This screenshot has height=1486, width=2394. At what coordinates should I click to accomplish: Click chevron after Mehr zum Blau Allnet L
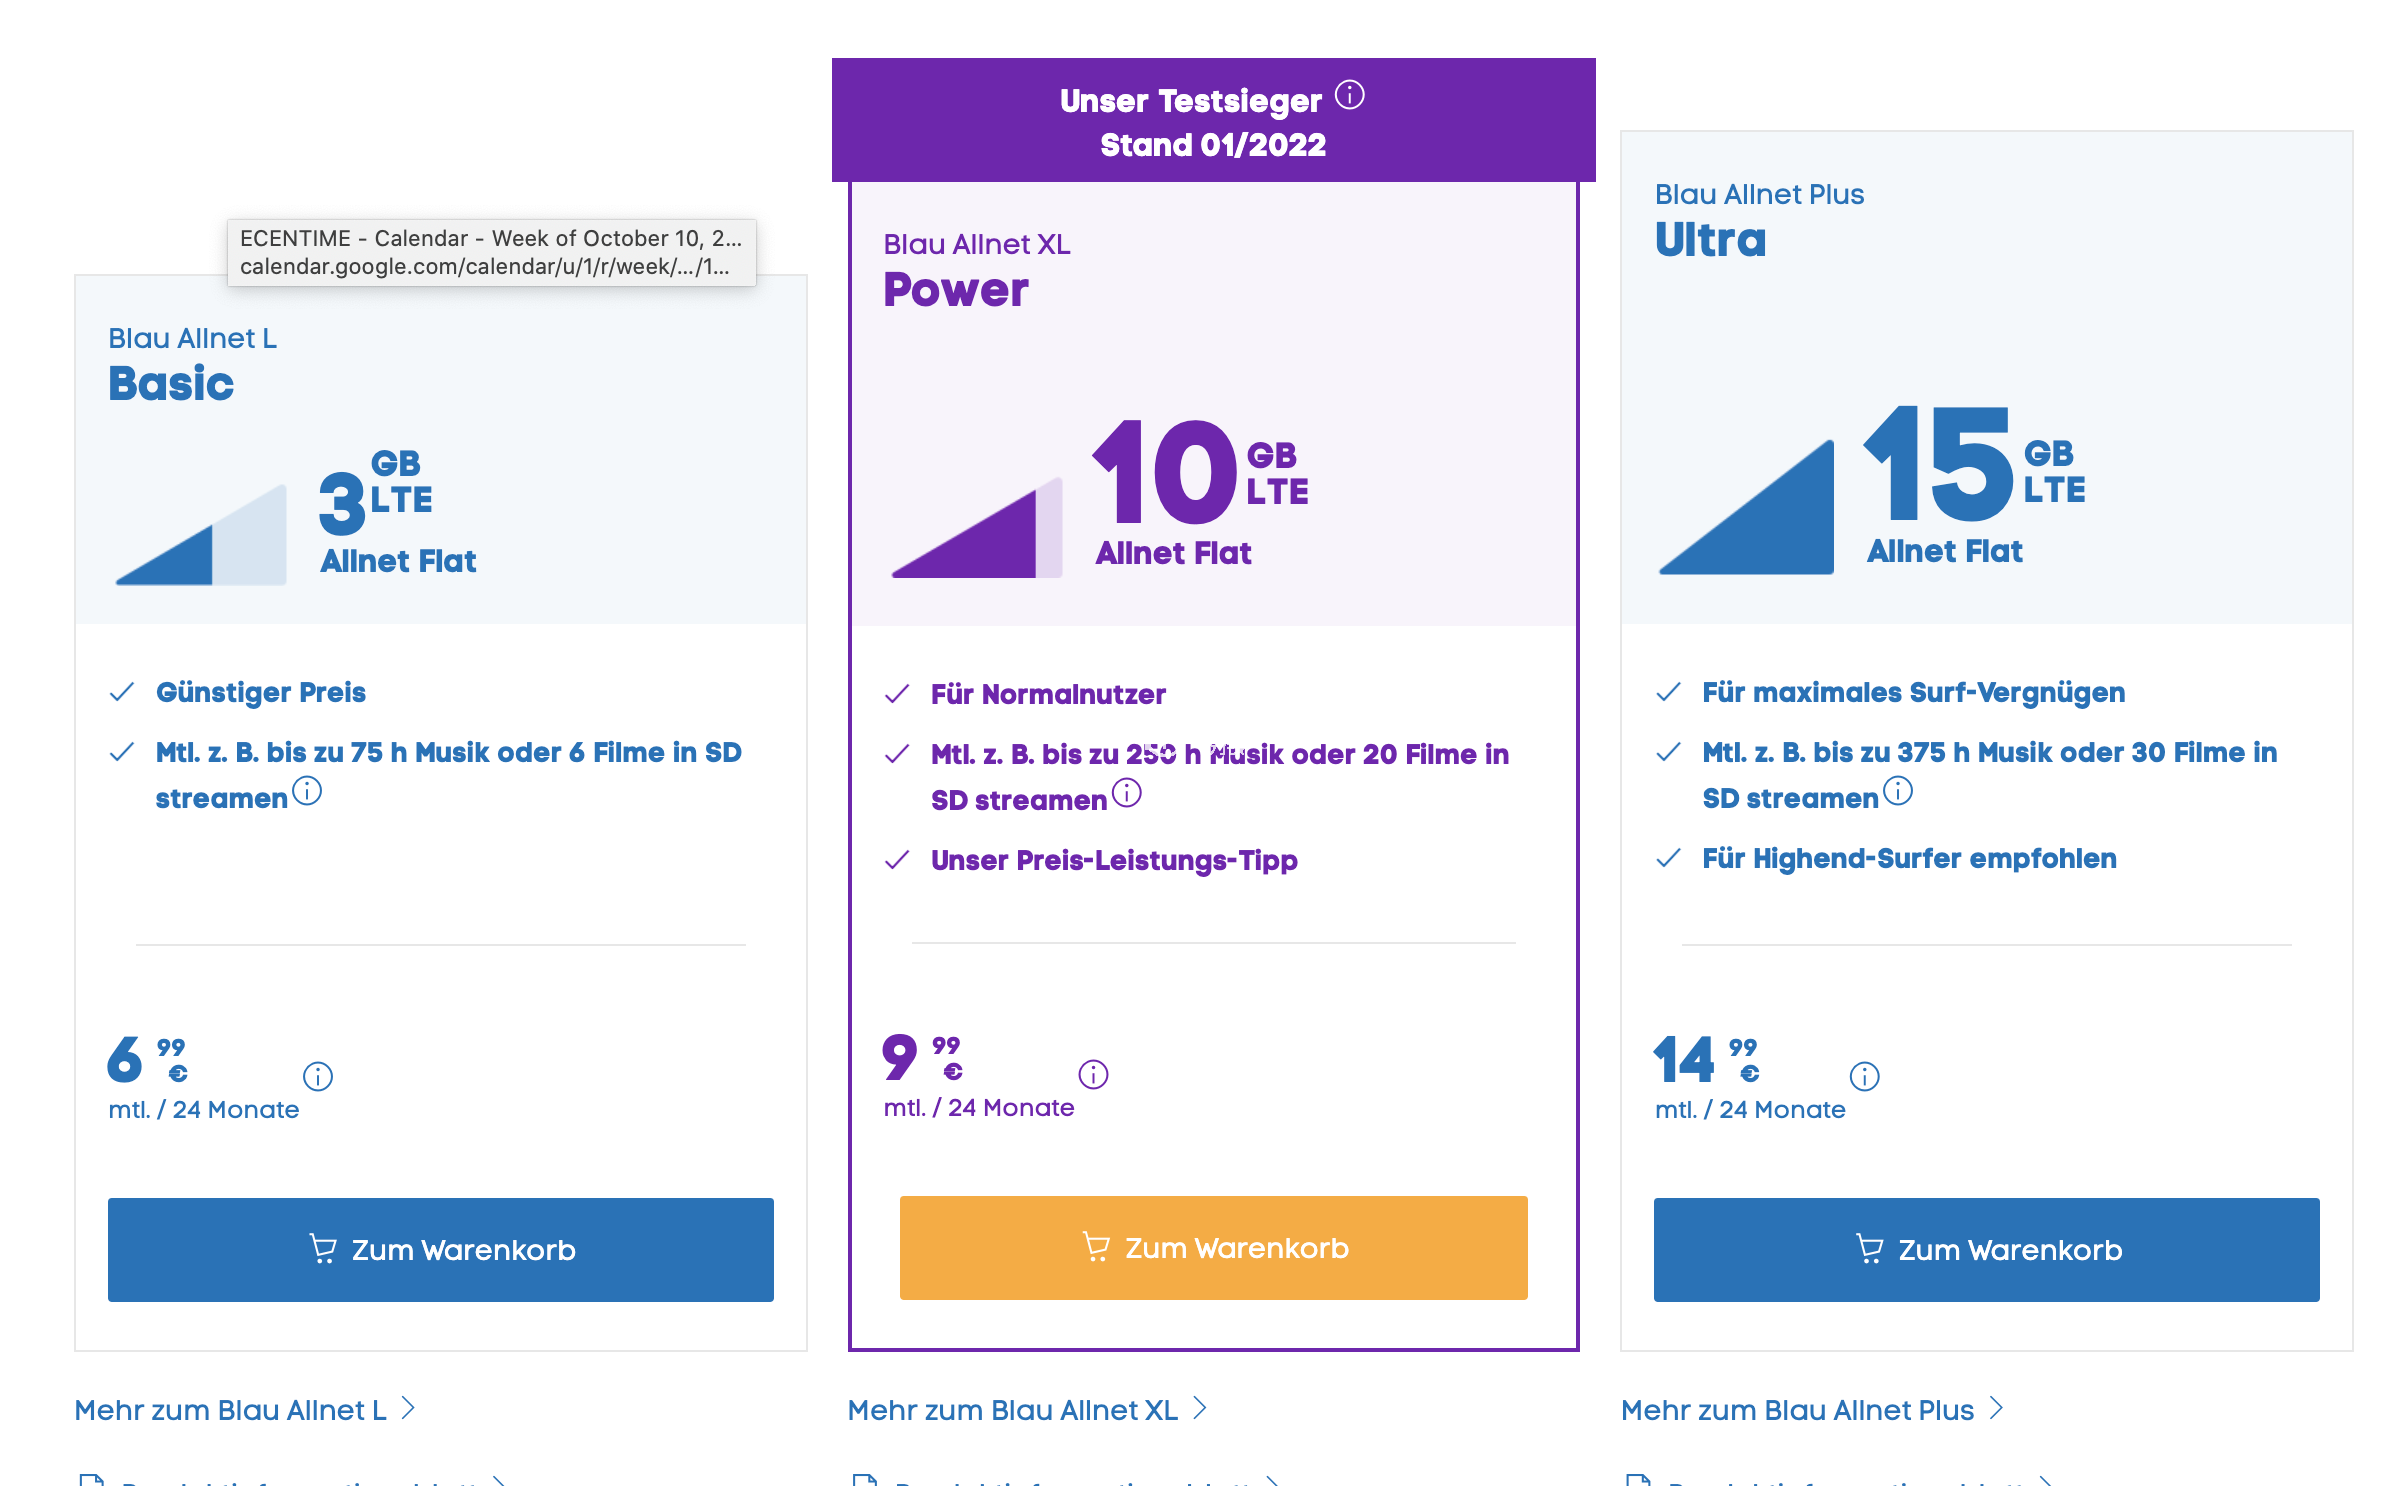(x=408, y=1408)
